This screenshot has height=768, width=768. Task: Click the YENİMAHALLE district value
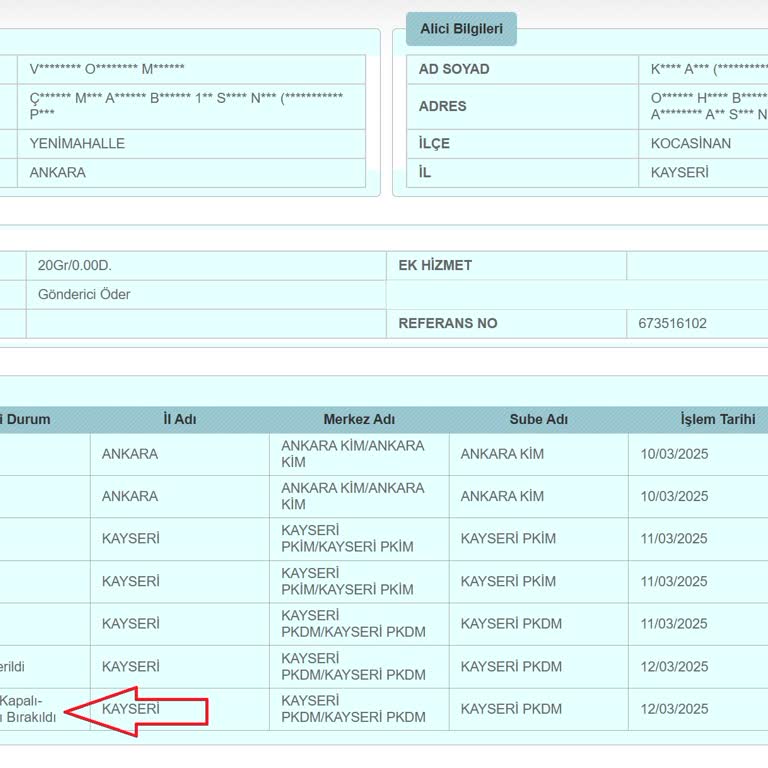77,144
